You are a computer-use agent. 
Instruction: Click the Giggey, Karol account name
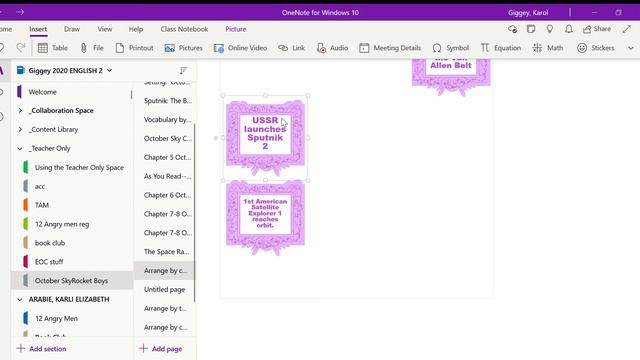click(x=528, y=12)
